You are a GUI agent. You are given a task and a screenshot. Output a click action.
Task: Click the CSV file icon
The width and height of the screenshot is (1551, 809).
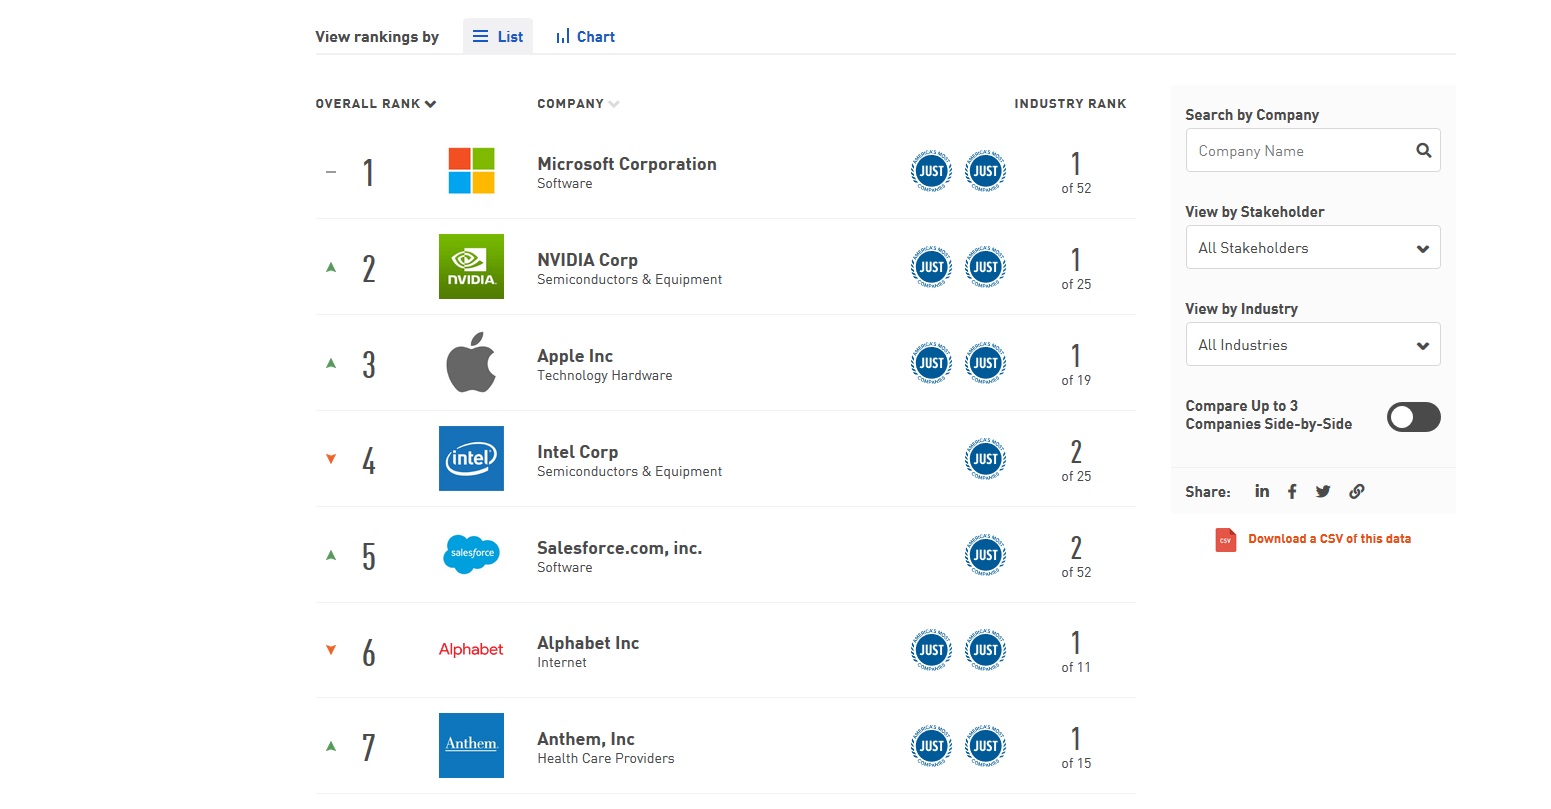click(x=1225, y=539)
